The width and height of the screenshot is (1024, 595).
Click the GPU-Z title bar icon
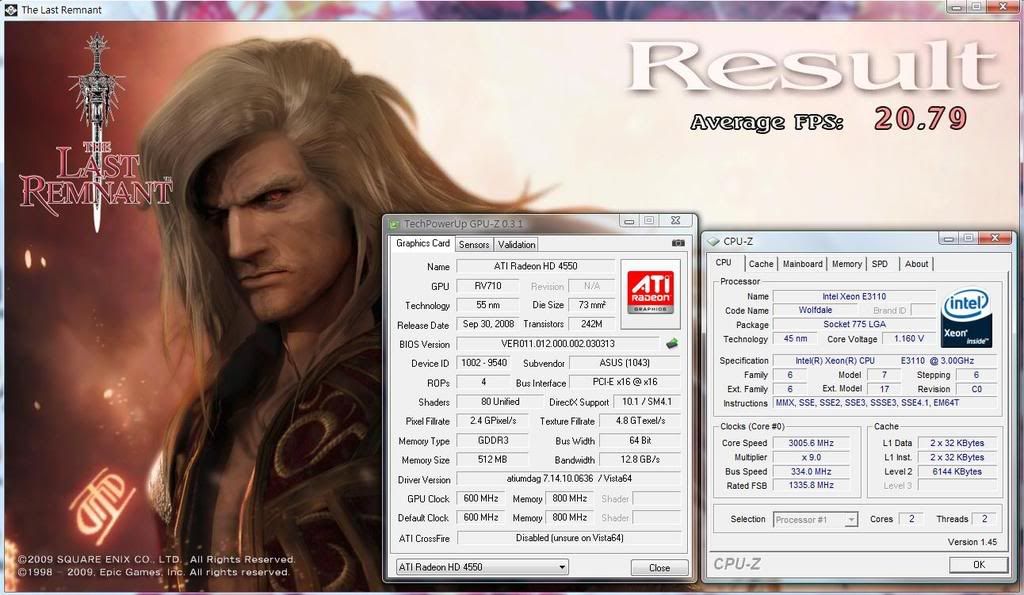pos(394,223)
